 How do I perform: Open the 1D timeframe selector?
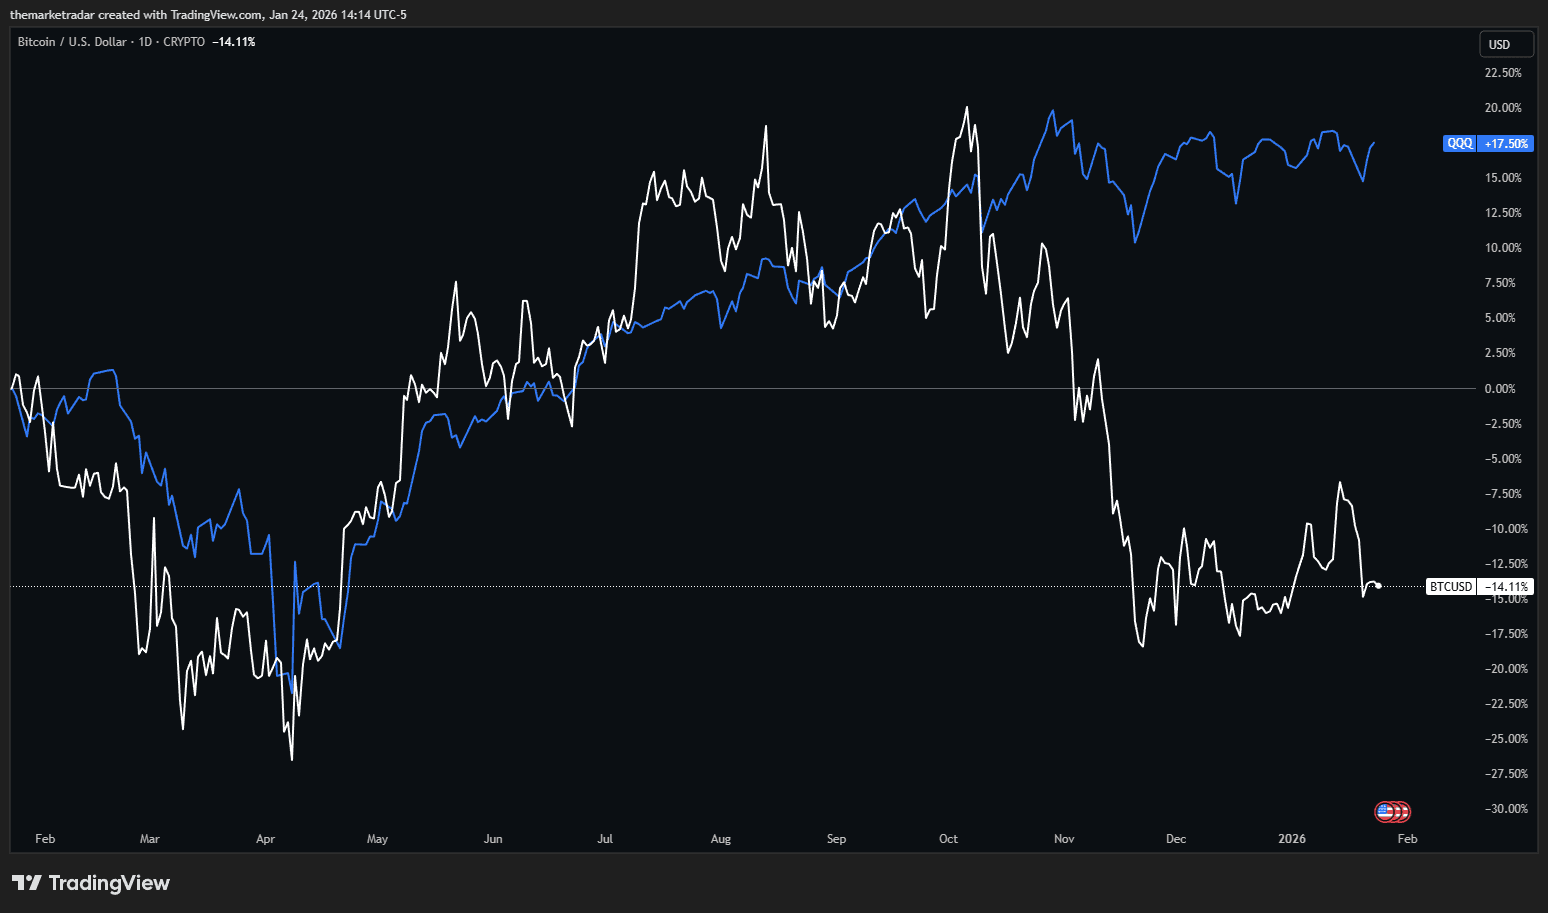coord(146,41)
